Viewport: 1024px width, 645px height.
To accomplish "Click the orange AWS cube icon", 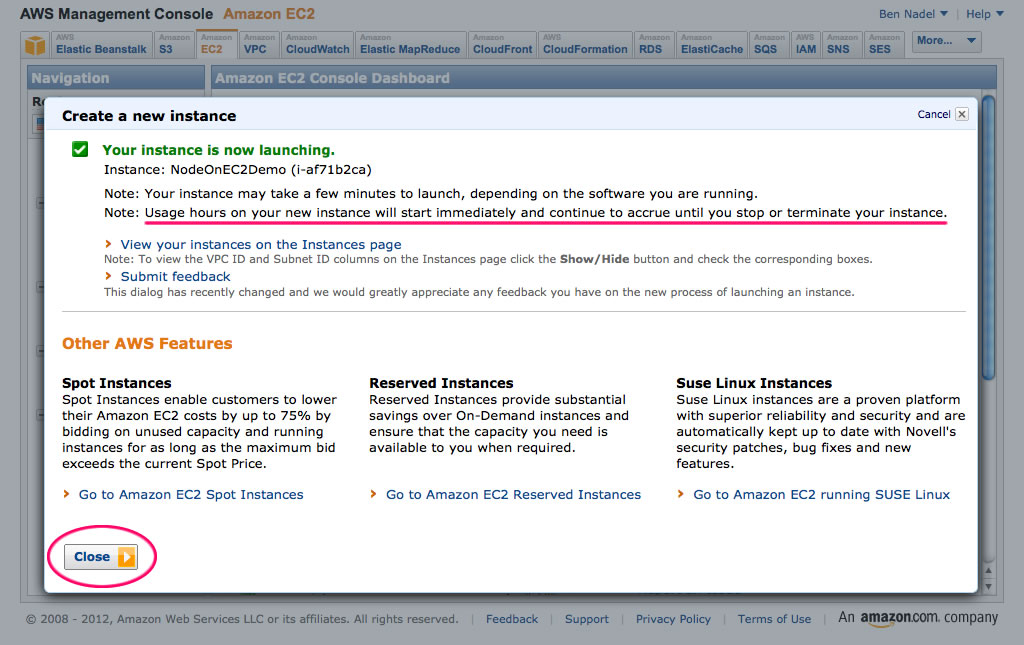I will [x=35, y=45].
